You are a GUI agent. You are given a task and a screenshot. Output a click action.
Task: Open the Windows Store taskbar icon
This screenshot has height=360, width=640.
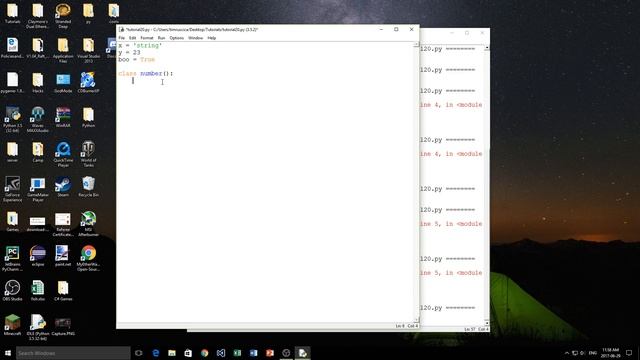coord(188,353)
